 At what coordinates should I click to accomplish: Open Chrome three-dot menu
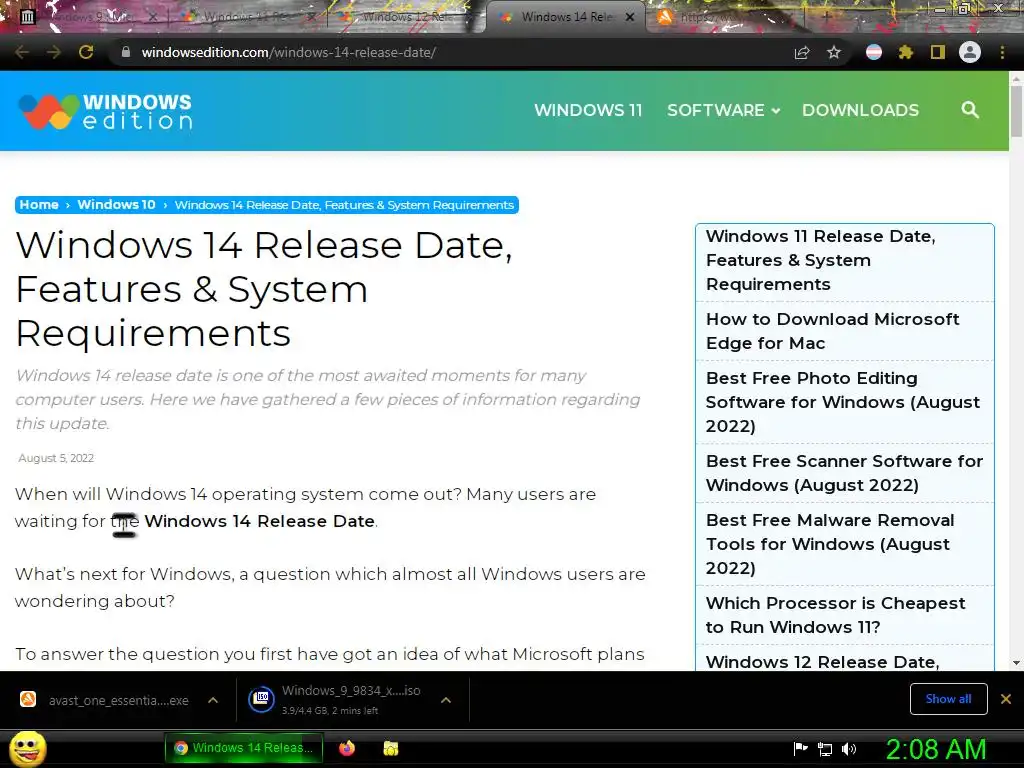click(1002, 52)
